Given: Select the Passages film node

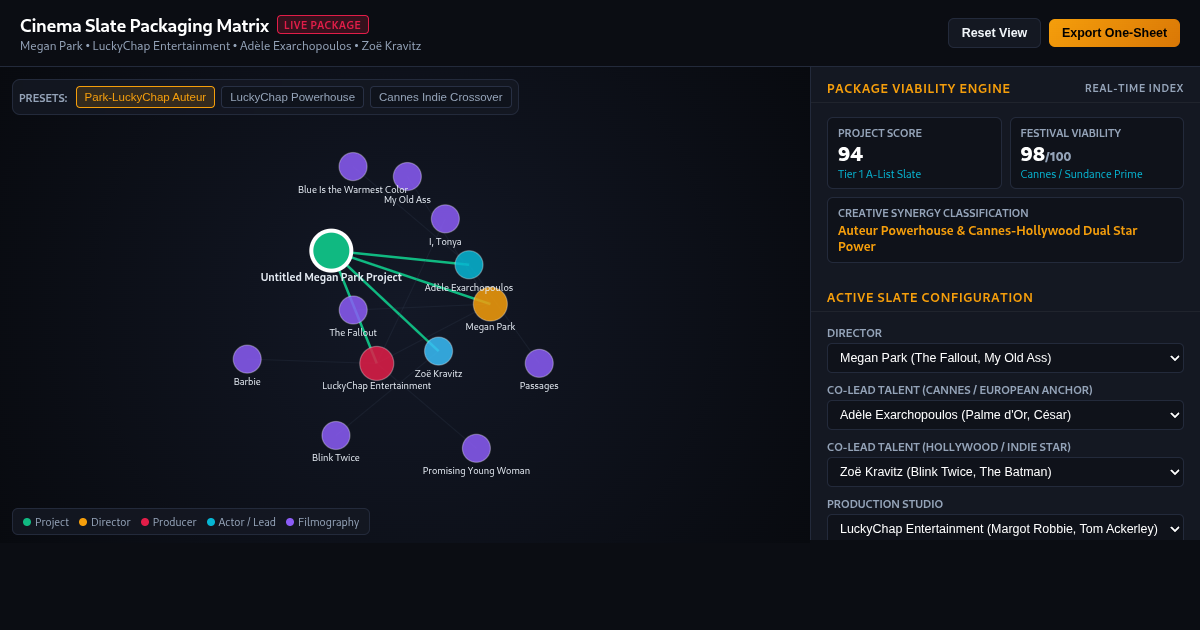Looking at the screenshot, I should click(x=539, y=364).
